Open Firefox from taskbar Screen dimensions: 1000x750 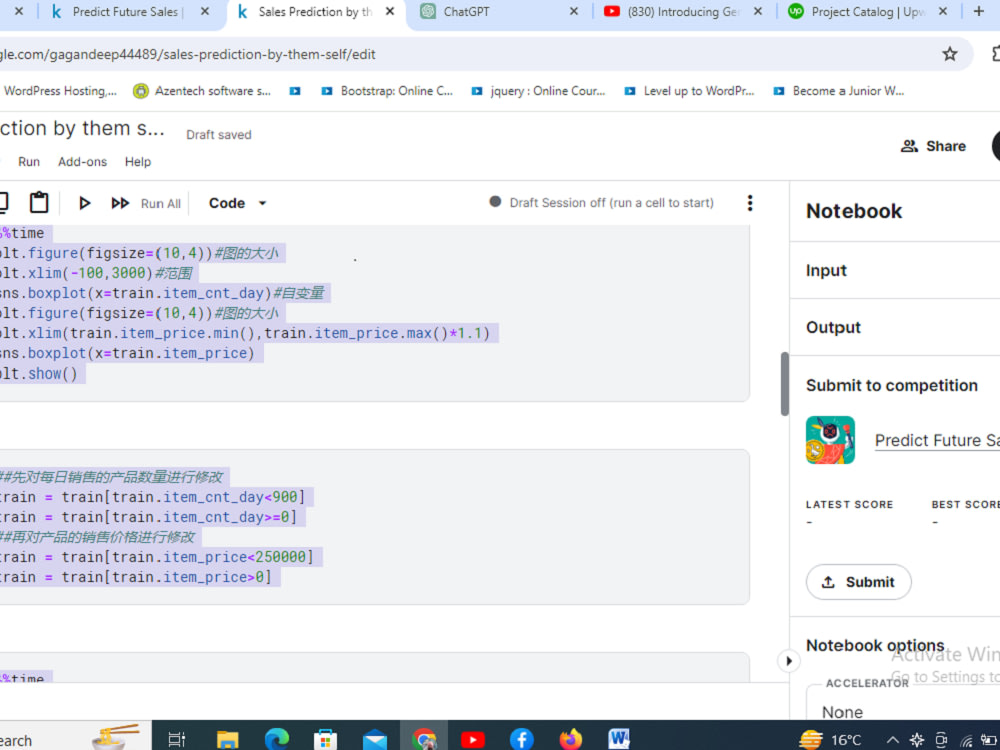(x=571, y=739)
